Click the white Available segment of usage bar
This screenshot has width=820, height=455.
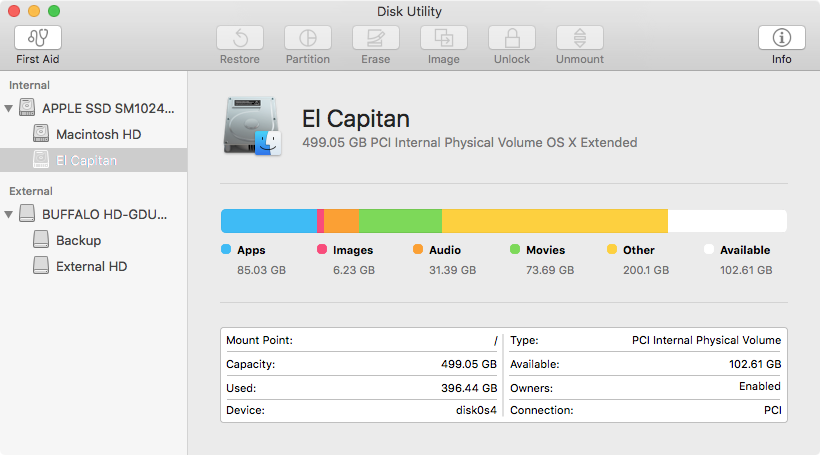[727, 221]
